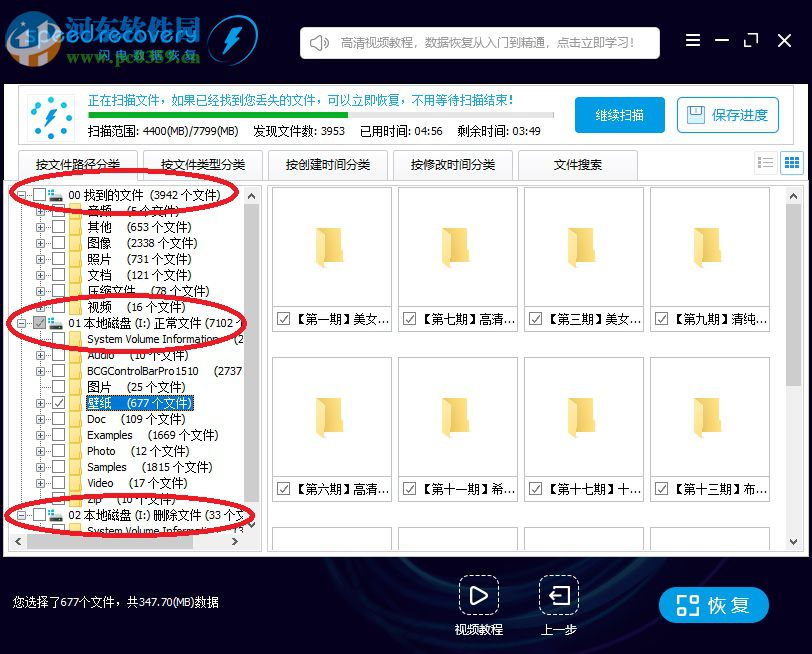
Task: Click the 继续扫描 button
Action: [619, 115]
